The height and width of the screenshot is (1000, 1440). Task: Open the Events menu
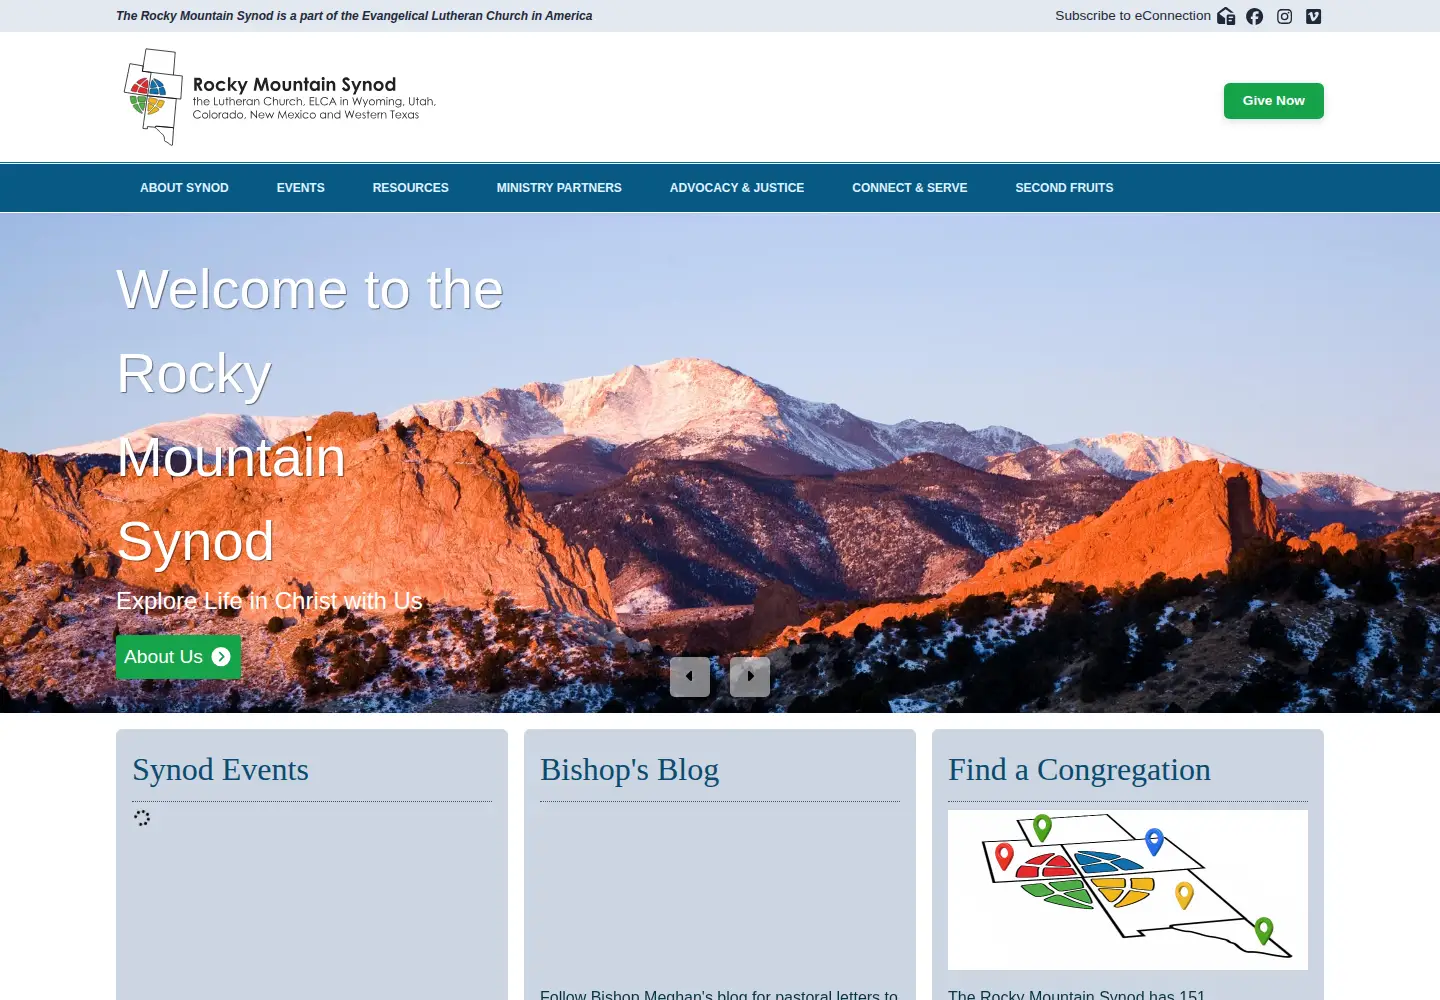(x=301, y=188)
